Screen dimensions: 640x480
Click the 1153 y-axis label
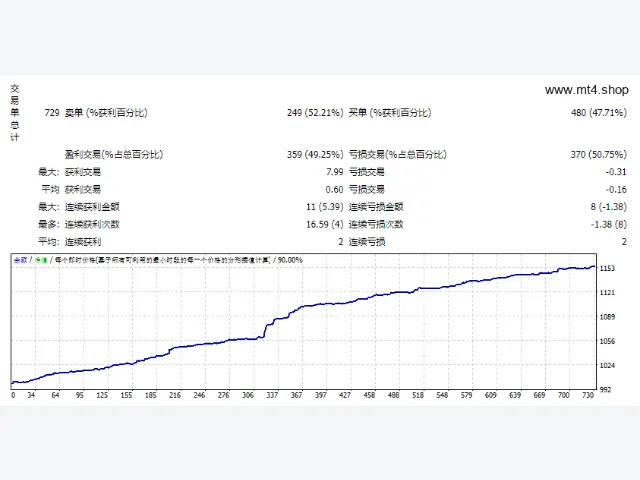(x=607, y=268)
